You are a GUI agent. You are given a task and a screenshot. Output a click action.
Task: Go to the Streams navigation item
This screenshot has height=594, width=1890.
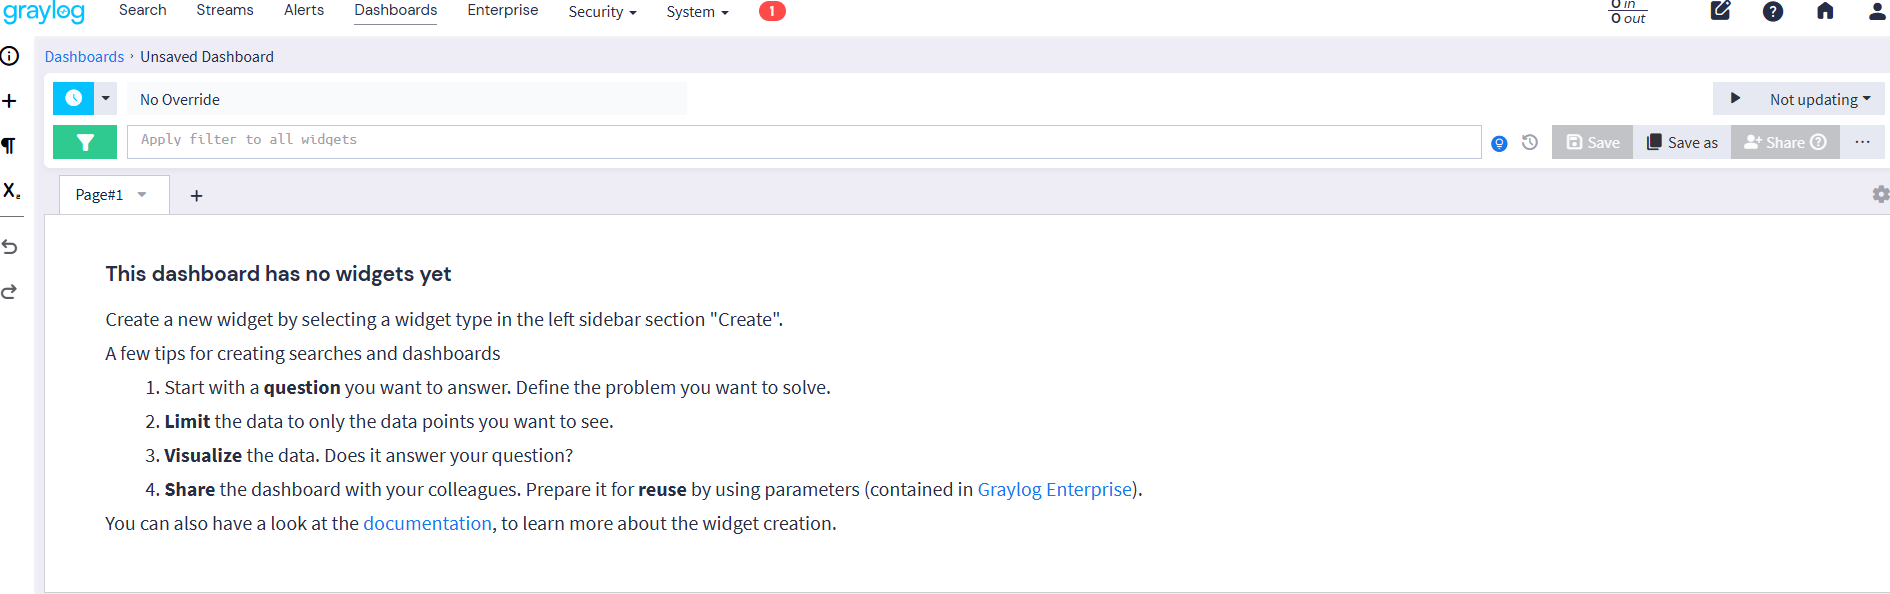point(225,10)
